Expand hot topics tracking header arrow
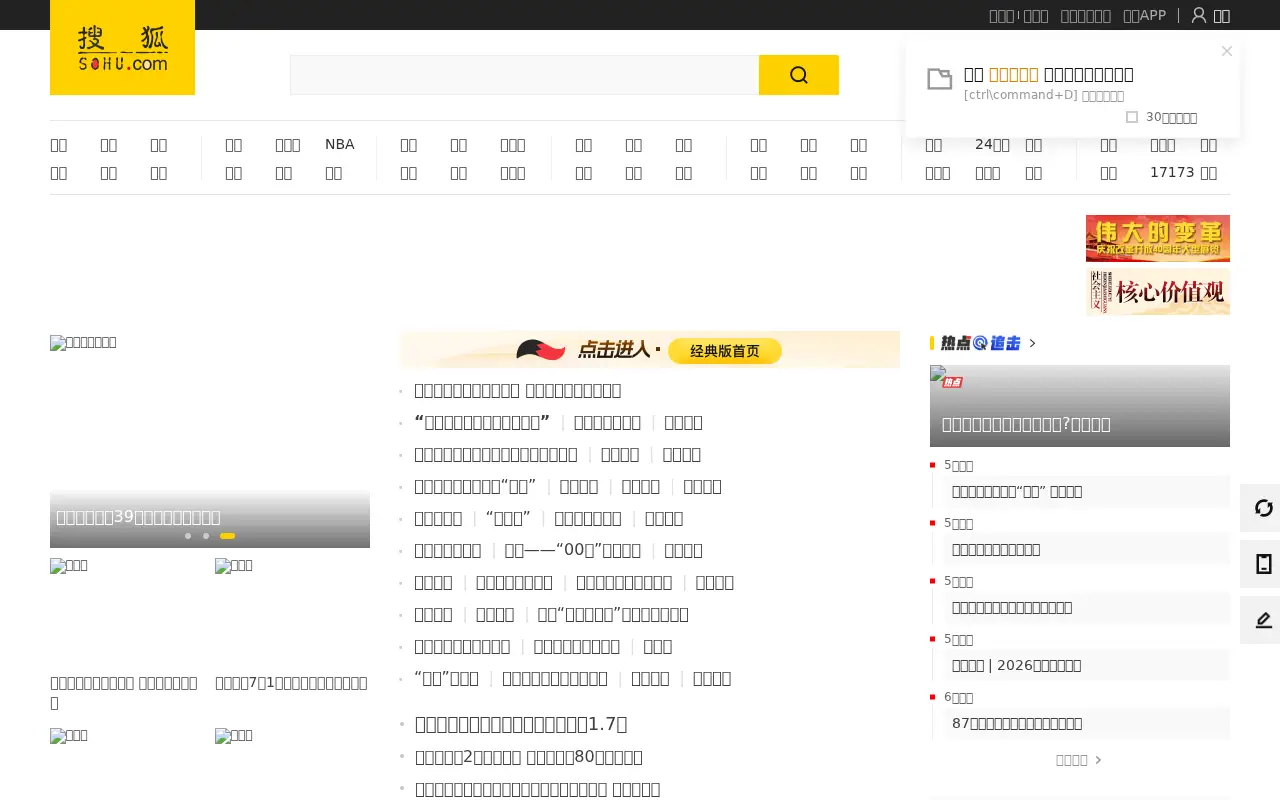The image size is (1280, 800). click(1033, 343)
